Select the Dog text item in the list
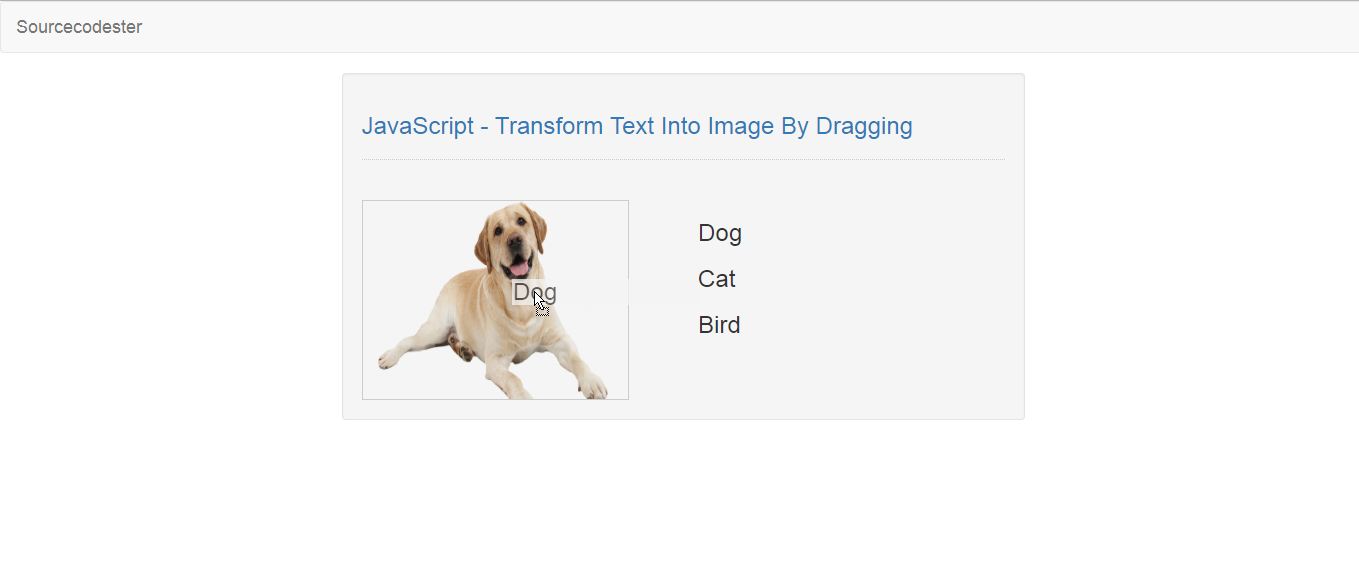The image size is (1359, 561). [720, 233]
